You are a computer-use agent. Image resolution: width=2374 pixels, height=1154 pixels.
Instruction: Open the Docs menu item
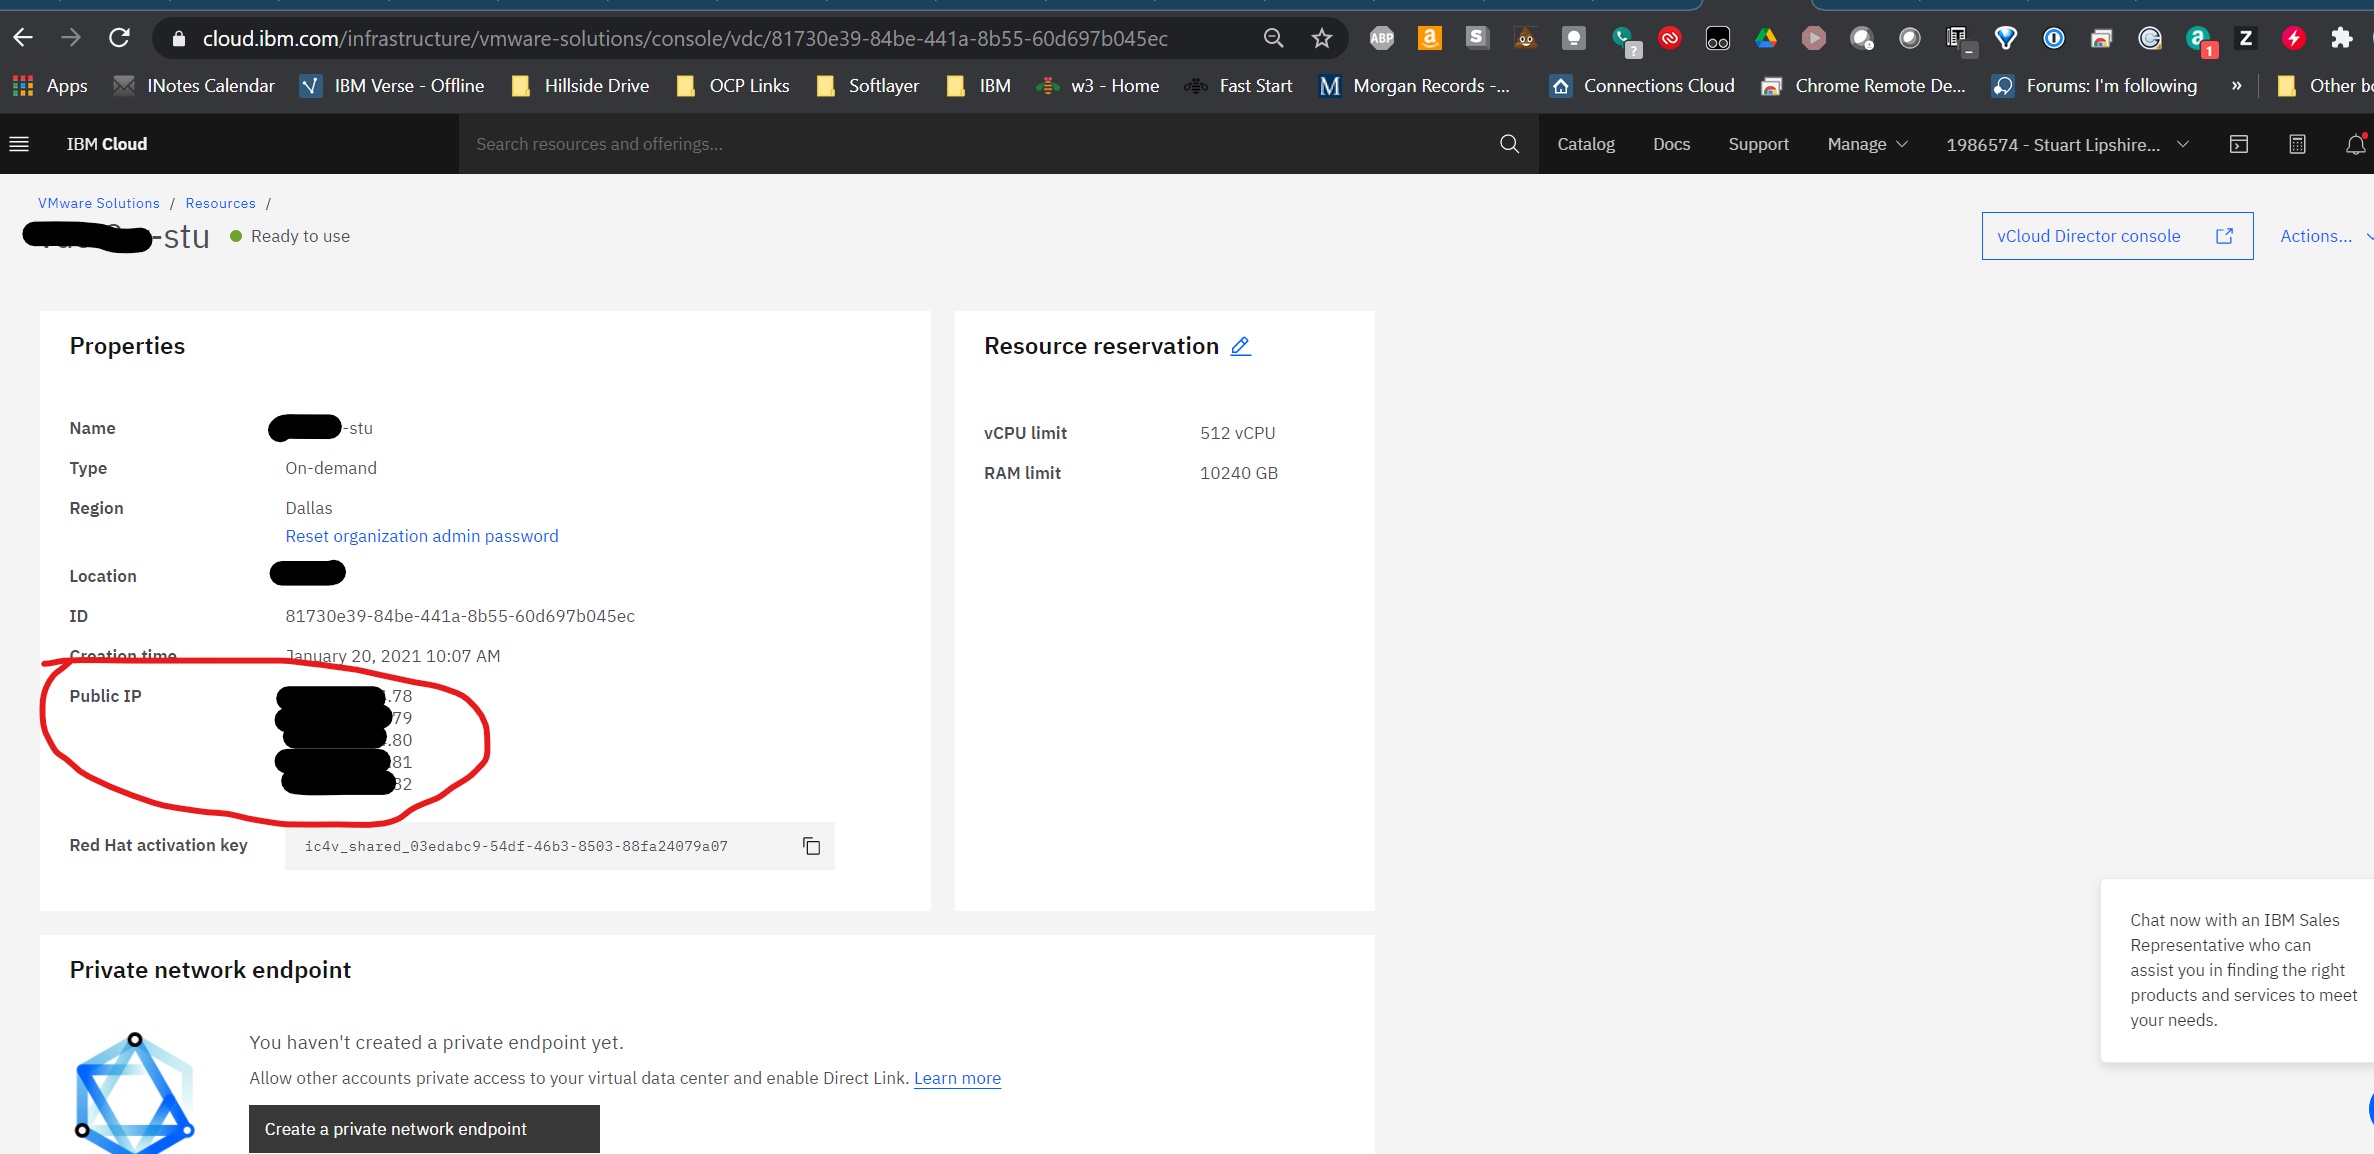(1671, 144)
